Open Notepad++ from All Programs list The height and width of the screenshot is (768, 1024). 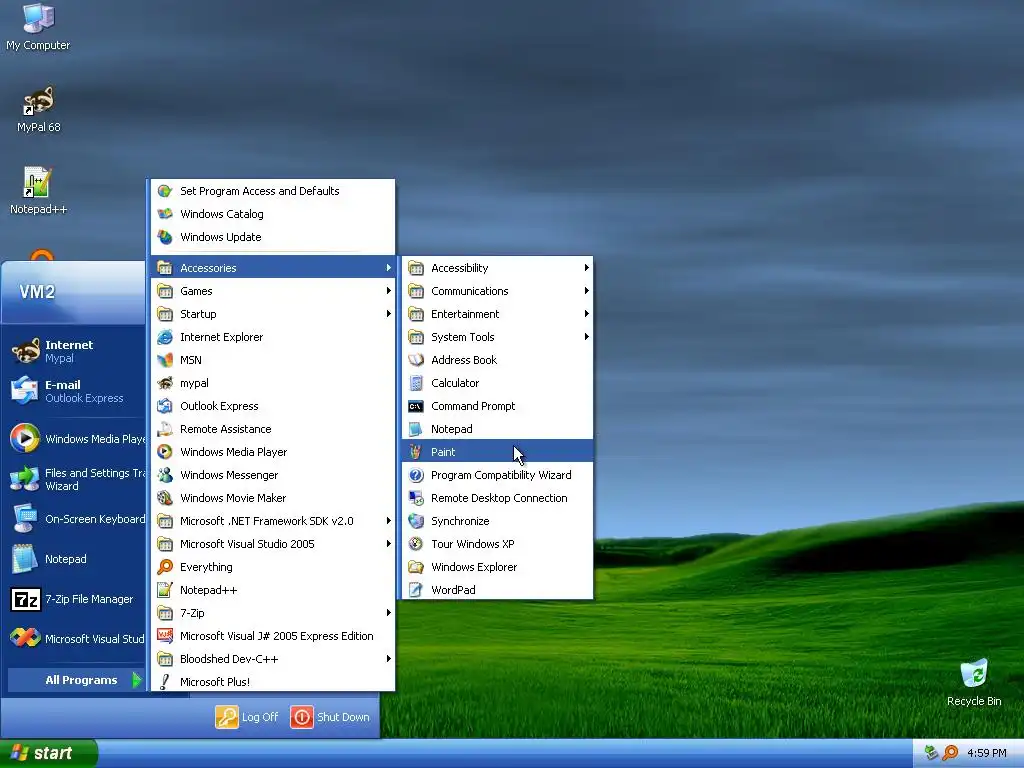click(273, 590)
